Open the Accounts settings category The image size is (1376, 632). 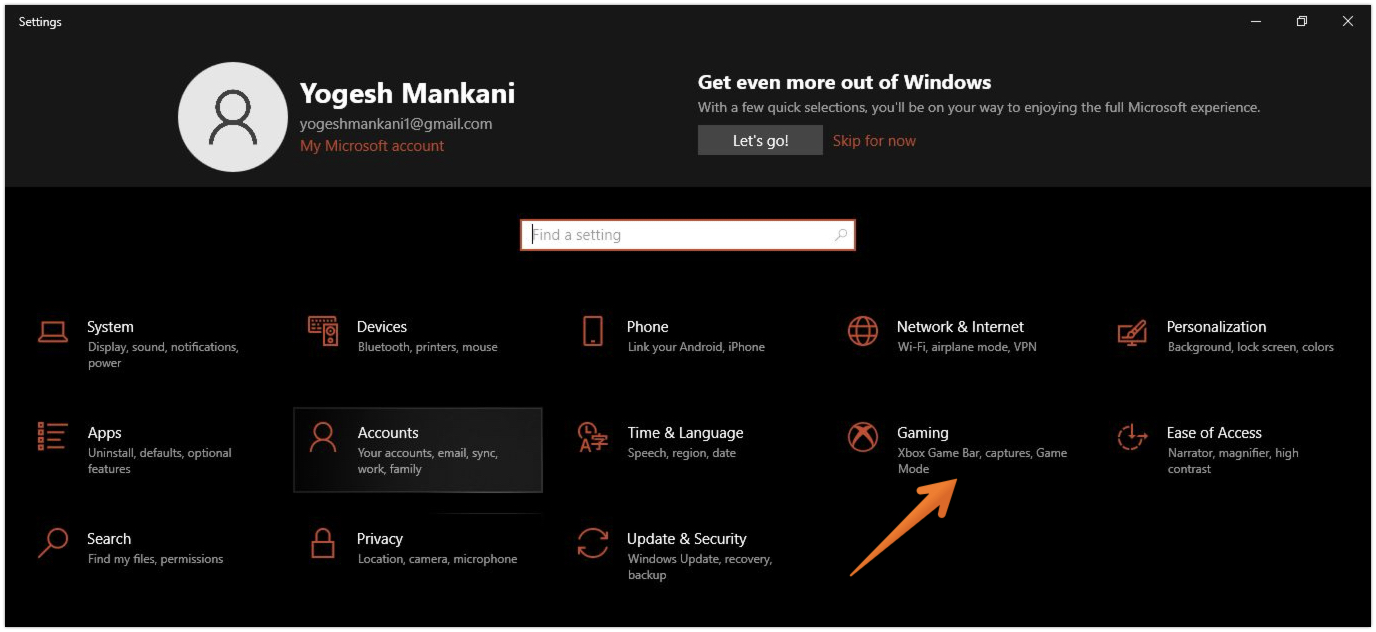[418, 450]
